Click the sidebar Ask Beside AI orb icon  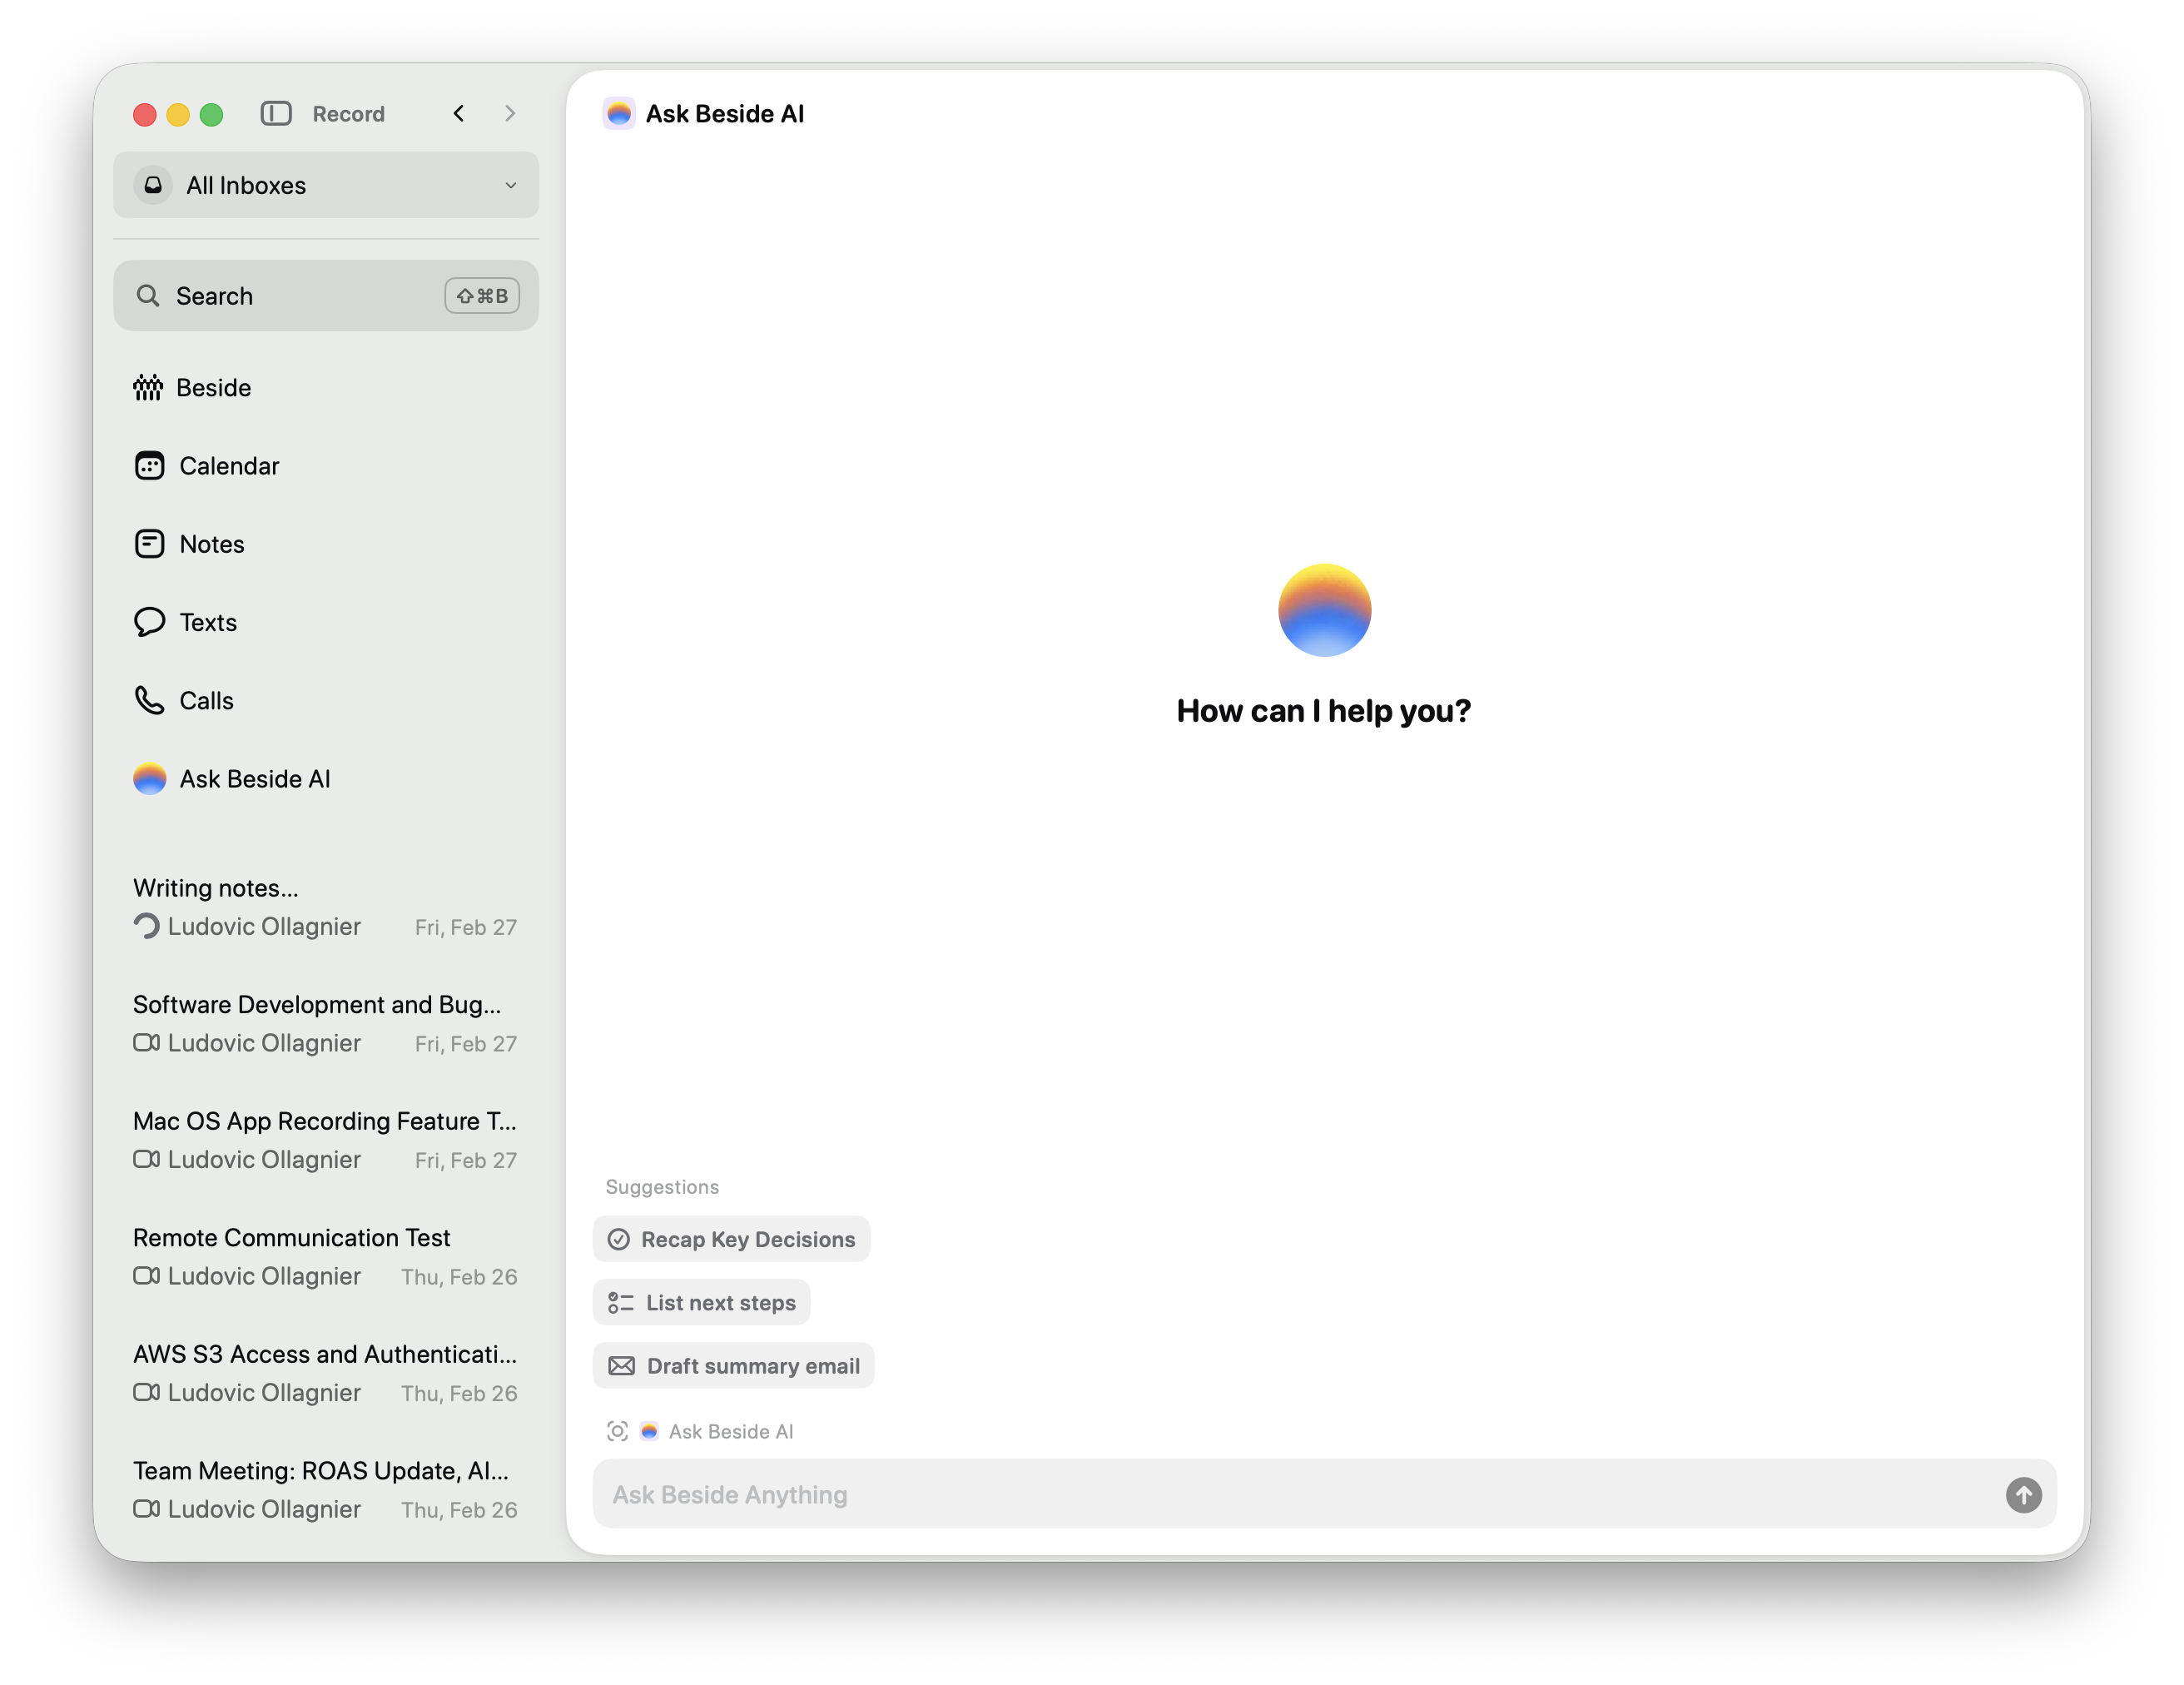(150, 779)
